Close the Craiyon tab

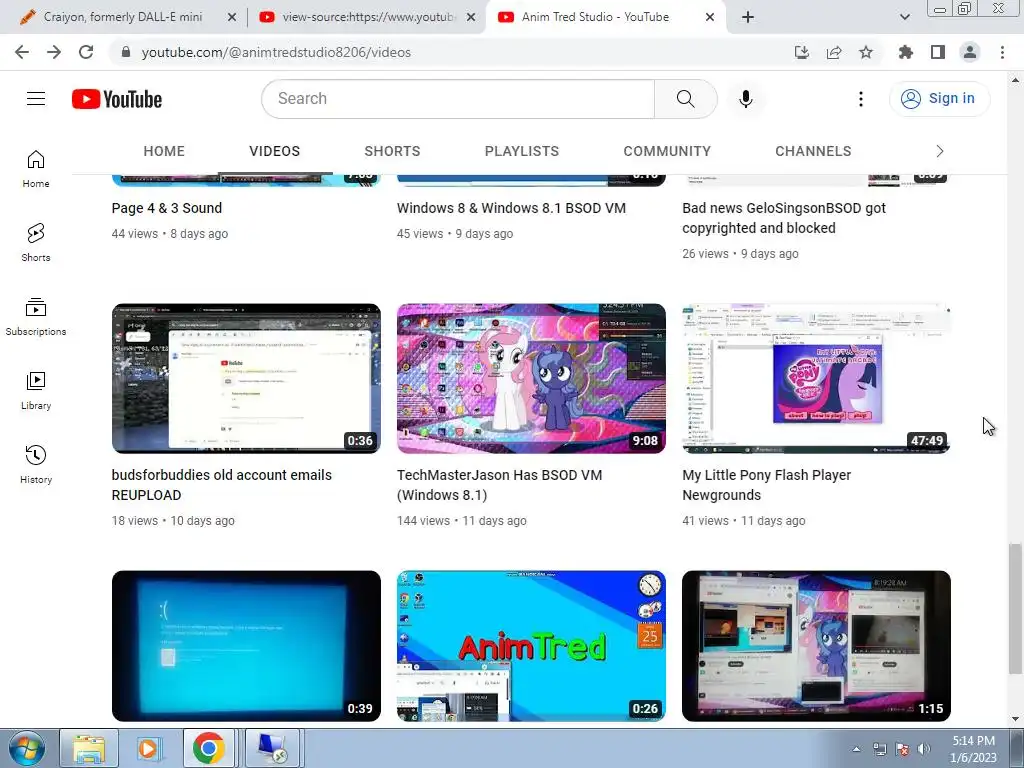tap(231, 17)
